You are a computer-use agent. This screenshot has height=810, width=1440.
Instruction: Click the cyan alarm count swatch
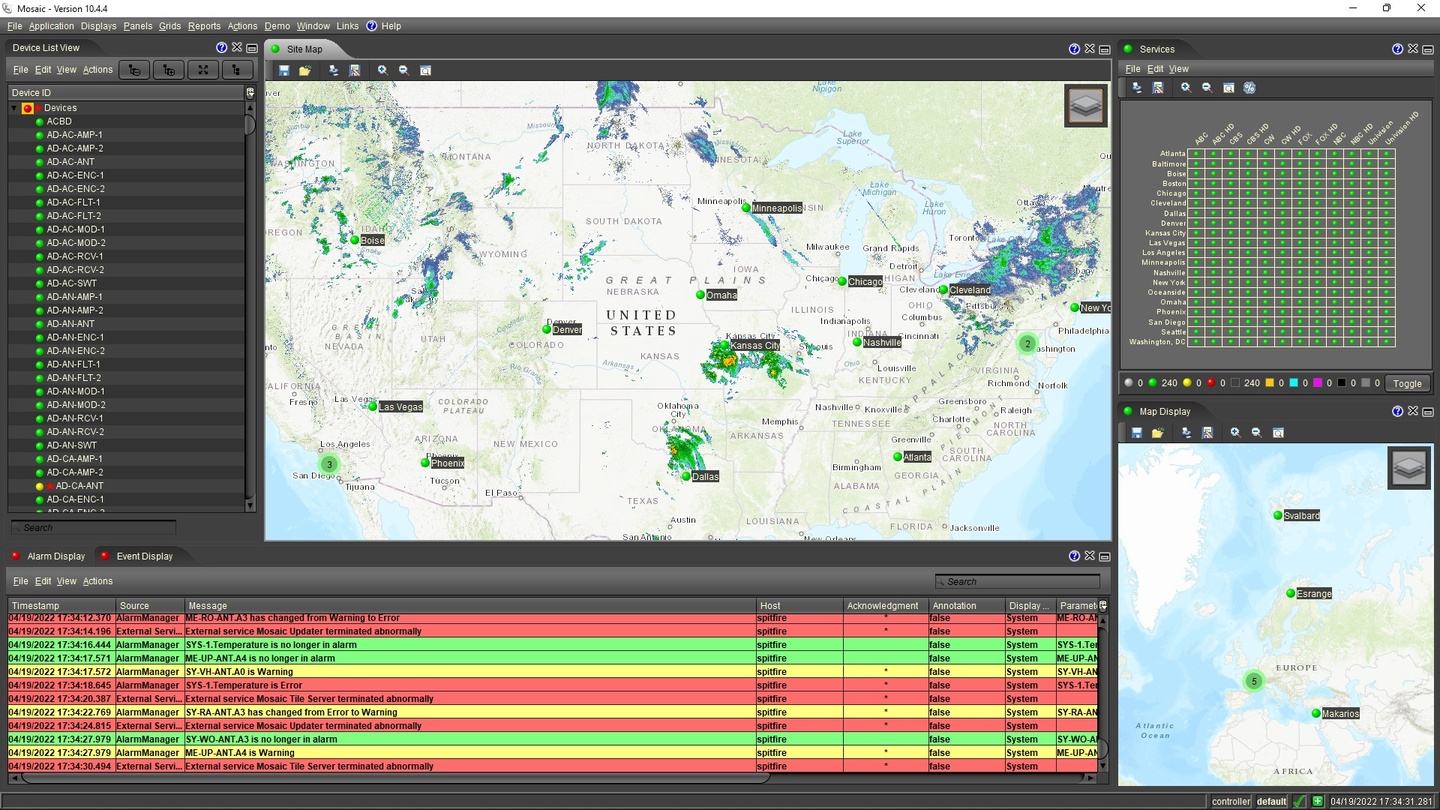click(x=1292, y=382)
